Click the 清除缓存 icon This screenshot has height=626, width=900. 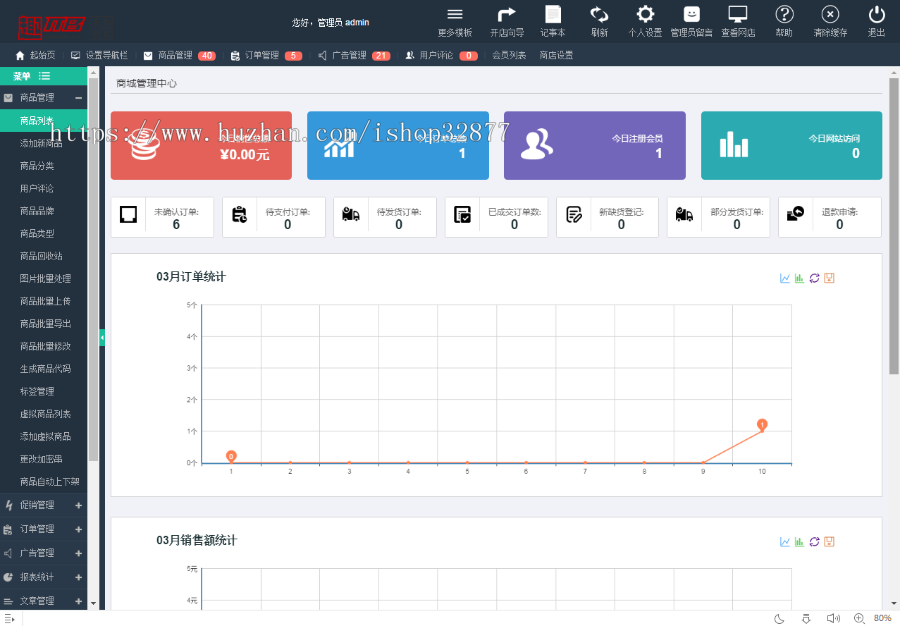pyautogui.click(x=830, y=15)
